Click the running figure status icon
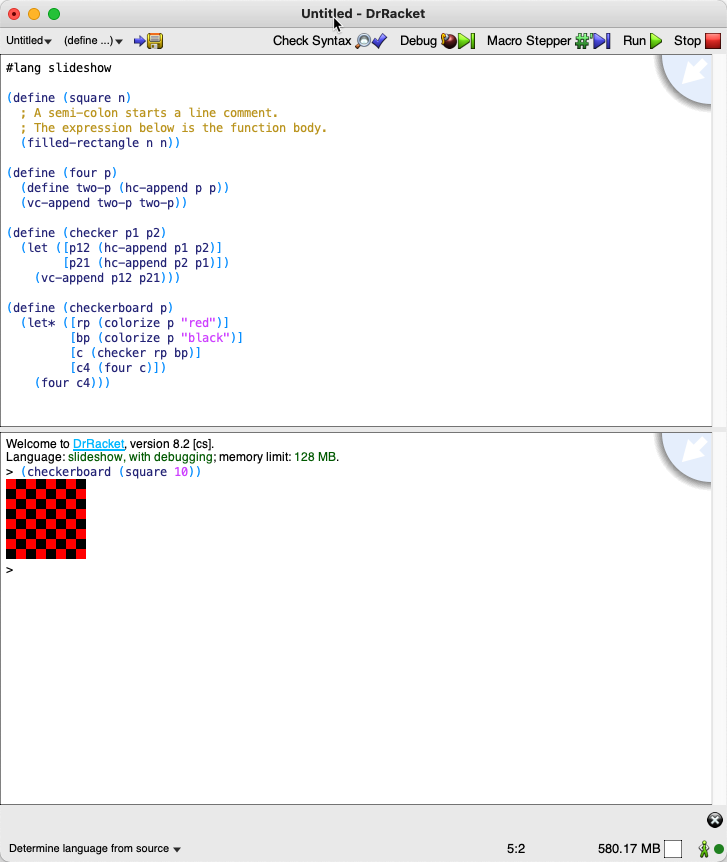The width and height of the screenshot is (727, 862). [x=704, y=849]
